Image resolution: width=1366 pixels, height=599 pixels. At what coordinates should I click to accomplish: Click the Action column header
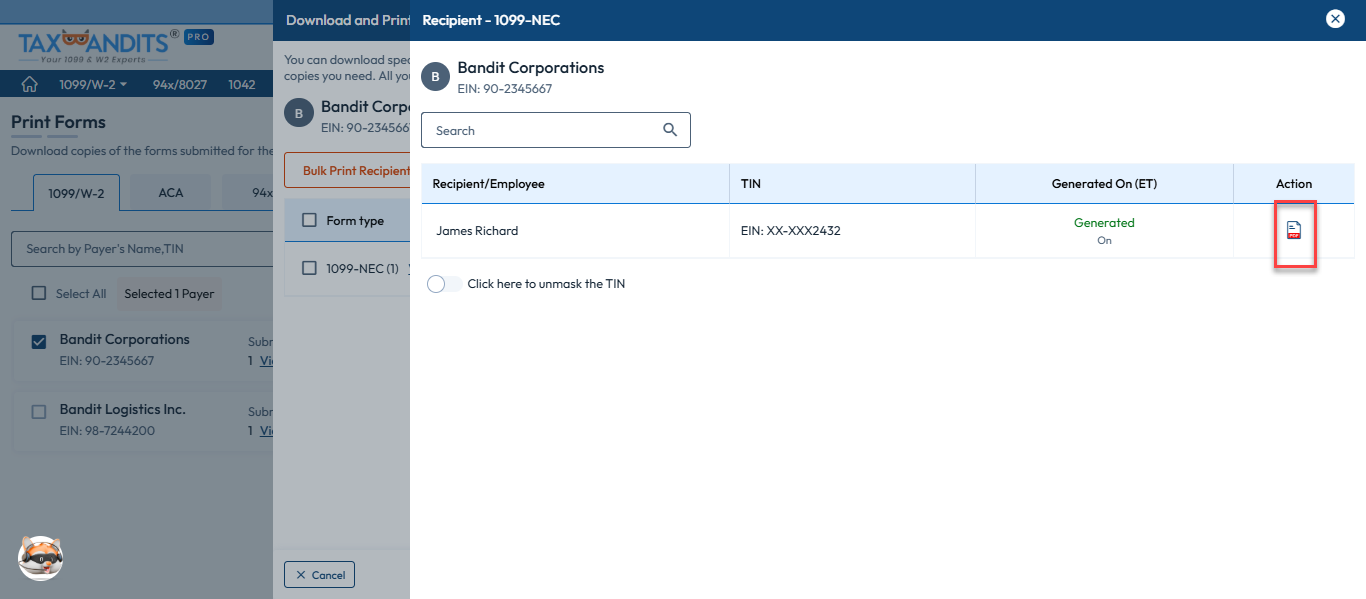click(x=1294, y=184)
